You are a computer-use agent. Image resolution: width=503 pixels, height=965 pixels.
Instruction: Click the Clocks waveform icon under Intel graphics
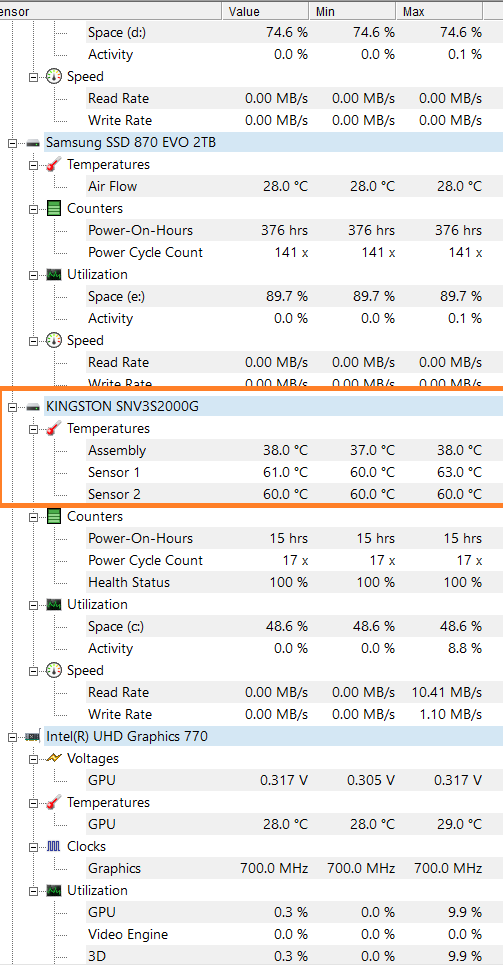tap(54, 846)
